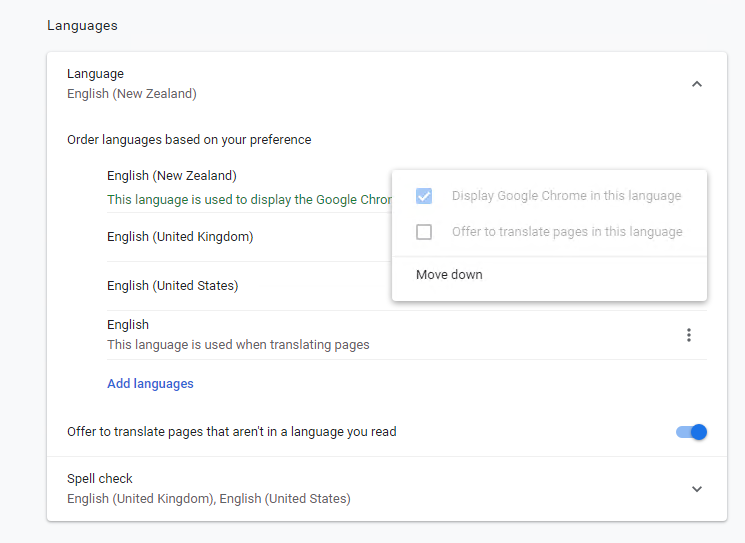Expand the Spell check section
745x543 pixels.
(697, 489)
